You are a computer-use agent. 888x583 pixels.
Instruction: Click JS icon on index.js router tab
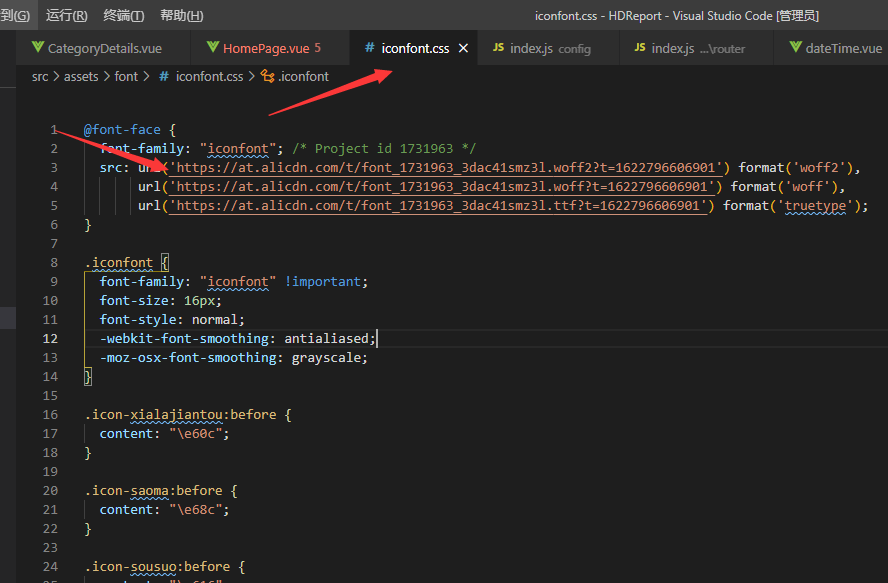click(640, 48)
